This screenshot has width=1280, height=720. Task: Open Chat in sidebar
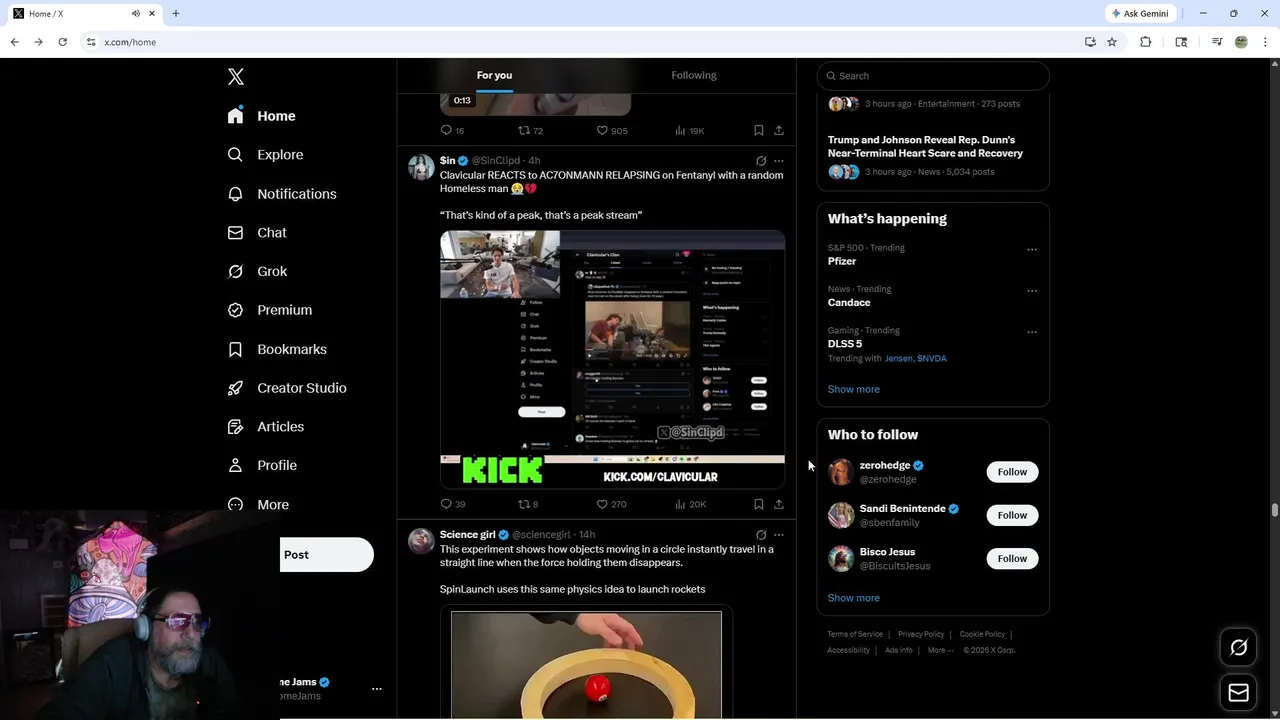pos(257,233)
